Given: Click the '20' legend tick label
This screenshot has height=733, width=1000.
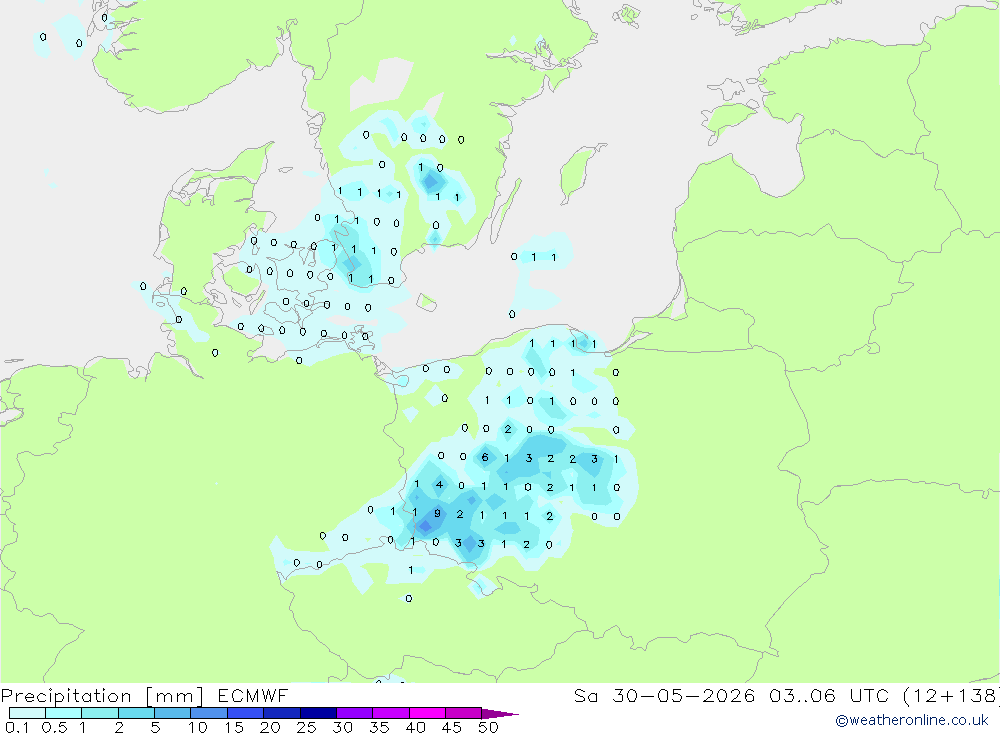Looking at the screenshot, I should coord(270,727).
